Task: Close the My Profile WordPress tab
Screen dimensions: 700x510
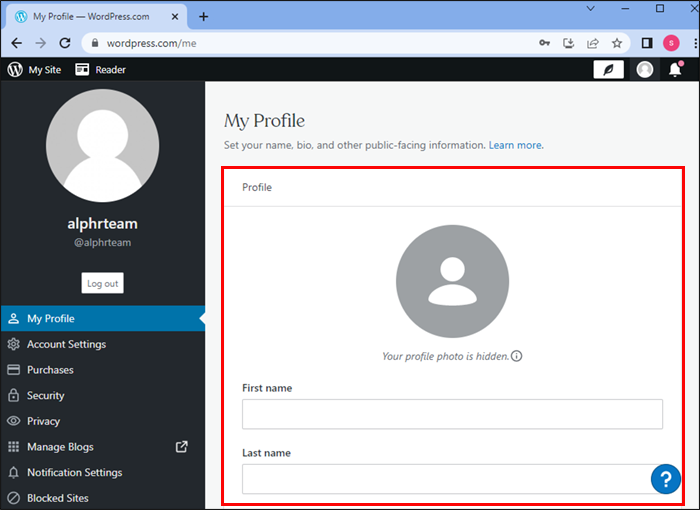Action: [x=175, y=17]
